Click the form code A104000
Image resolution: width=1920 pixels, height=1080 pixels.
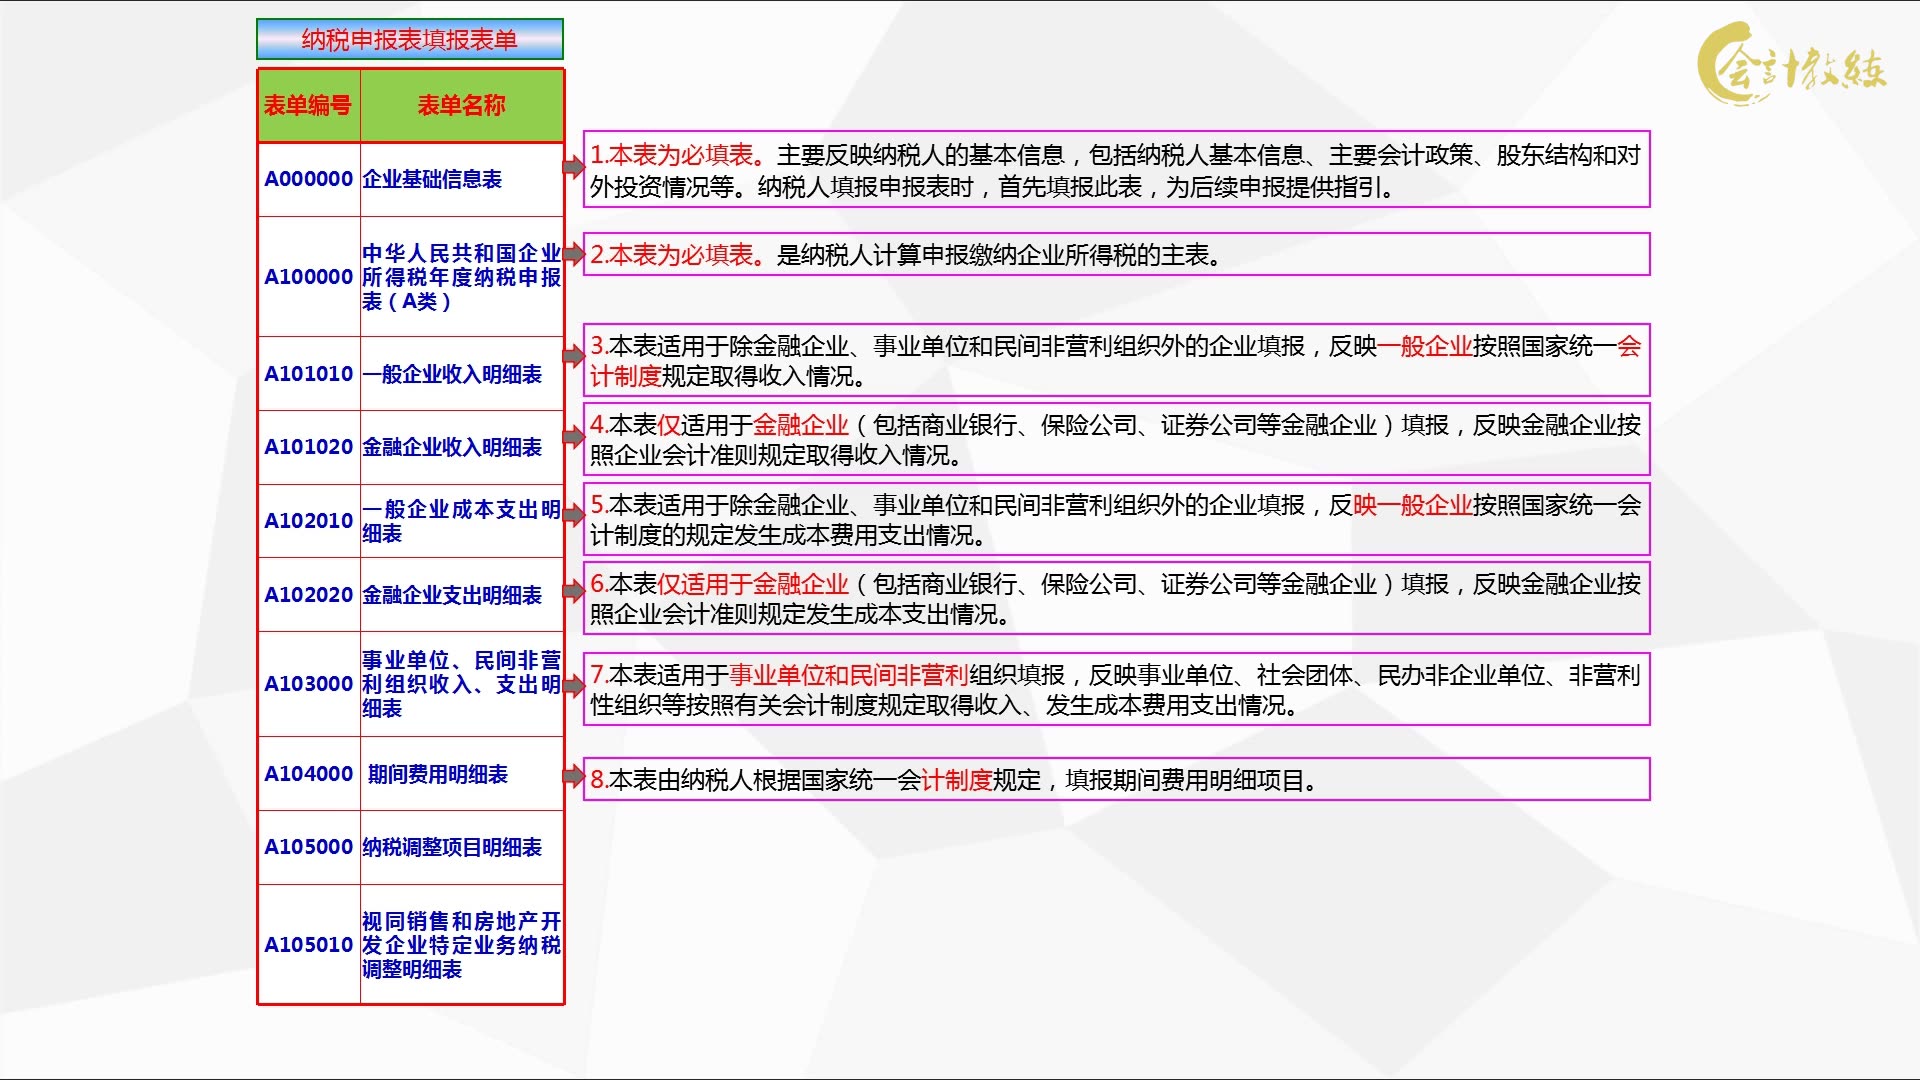click(308, 774)
